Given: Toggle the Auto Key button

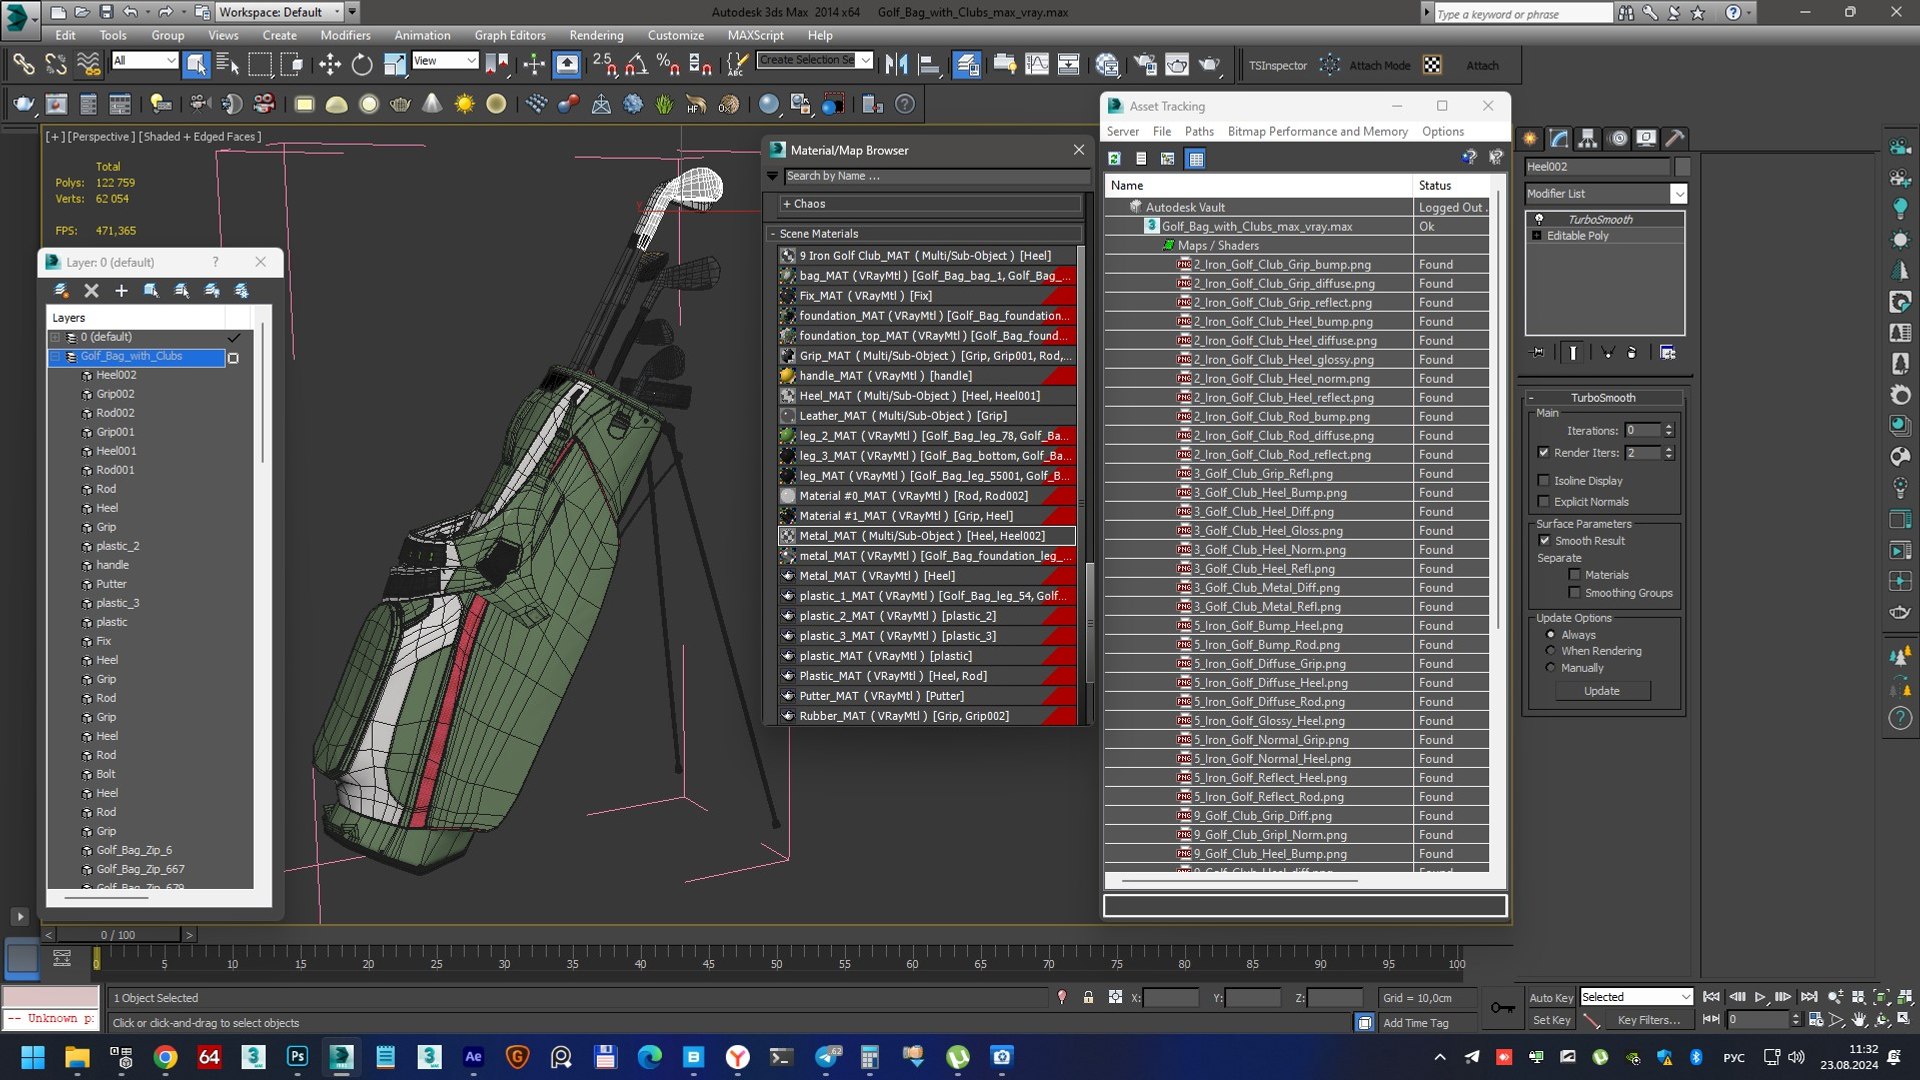Looking at the screenshot, I should point(1550,998).
